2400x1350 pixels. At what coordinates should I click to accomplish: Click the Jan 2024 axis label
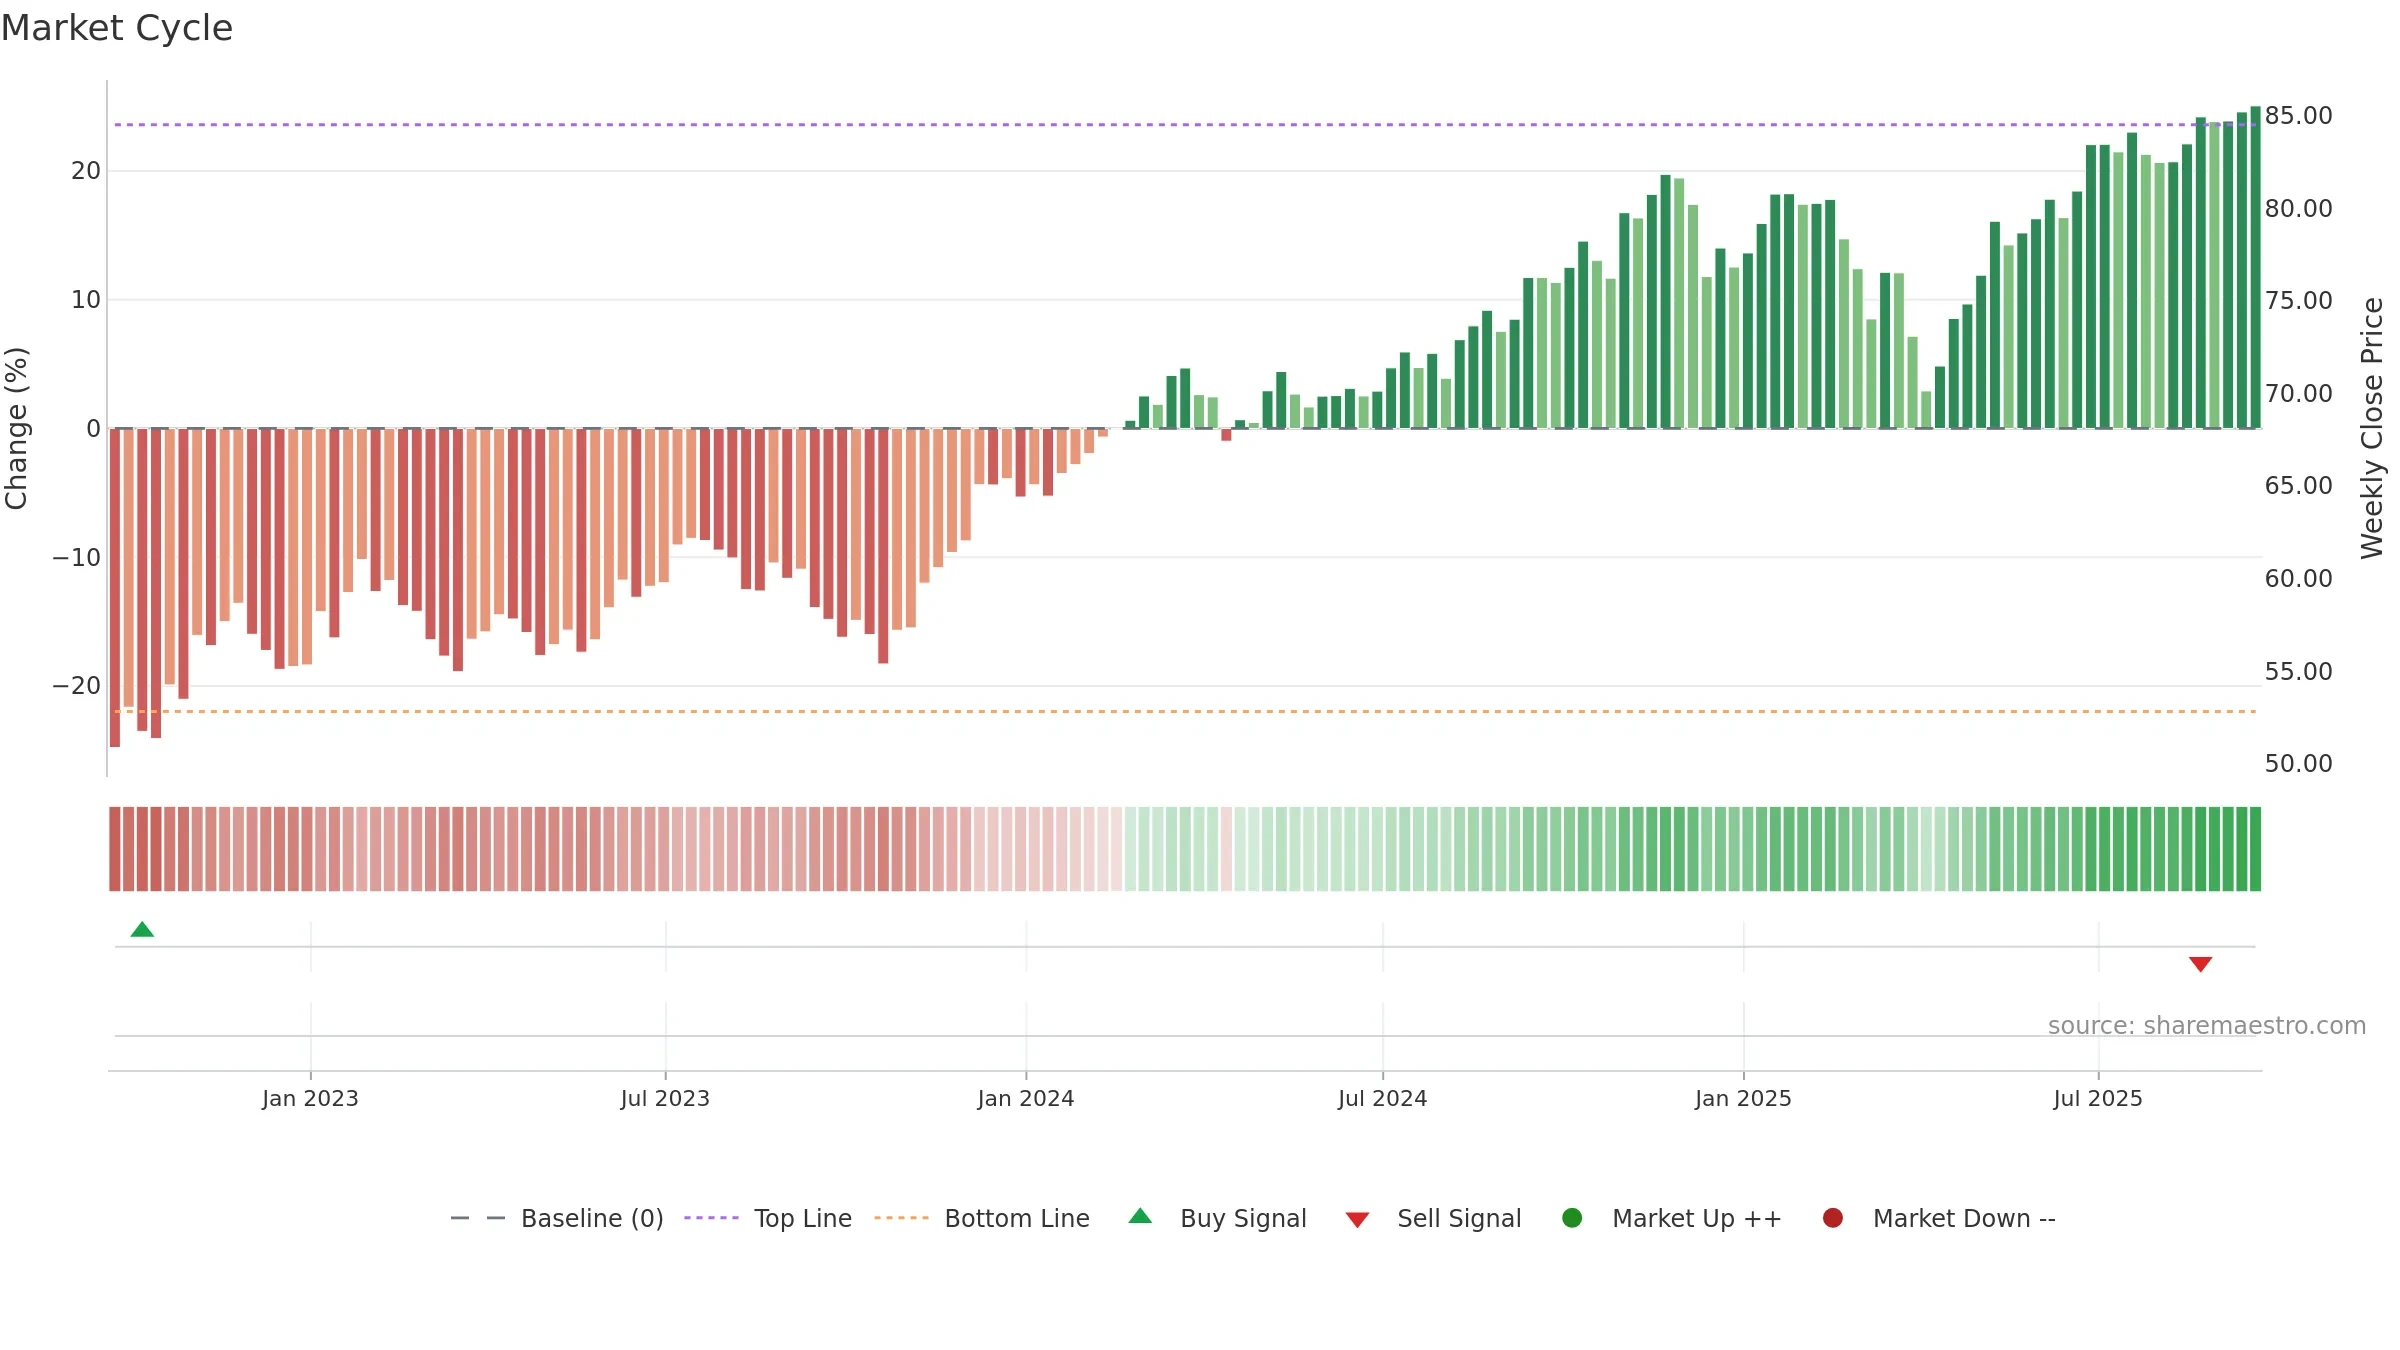click(x=1026, y=1098)
